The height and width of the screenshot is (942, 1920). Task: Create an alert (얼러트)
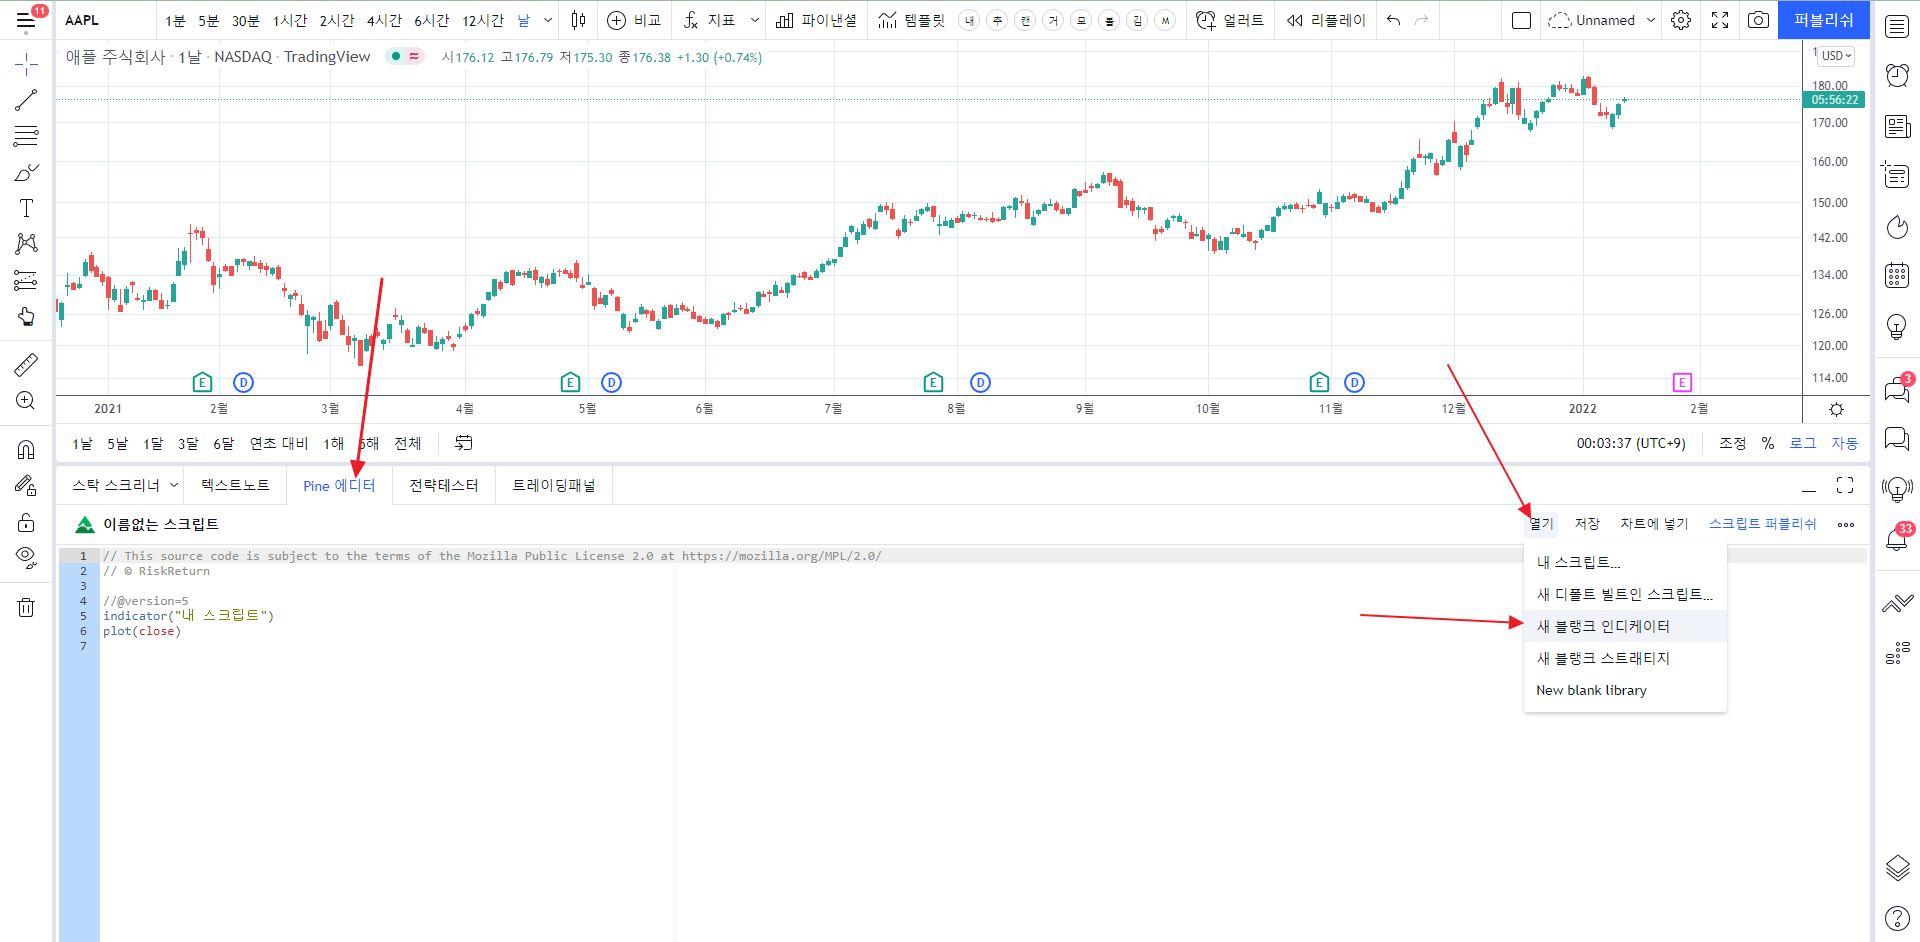click(1230, 20)
